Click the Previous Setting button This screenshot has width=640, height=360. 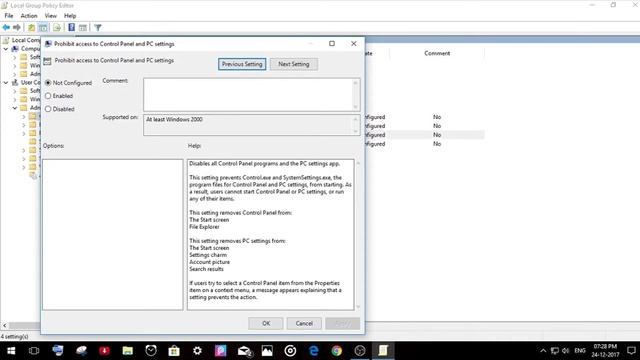(x=242, y=64)
